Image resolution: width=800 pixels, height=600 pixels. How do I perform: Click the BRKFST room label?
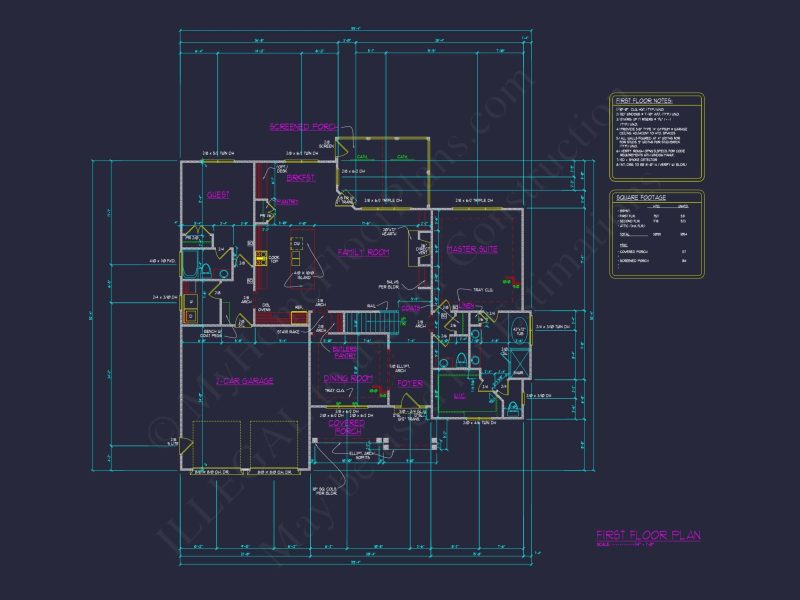[301, 178]
